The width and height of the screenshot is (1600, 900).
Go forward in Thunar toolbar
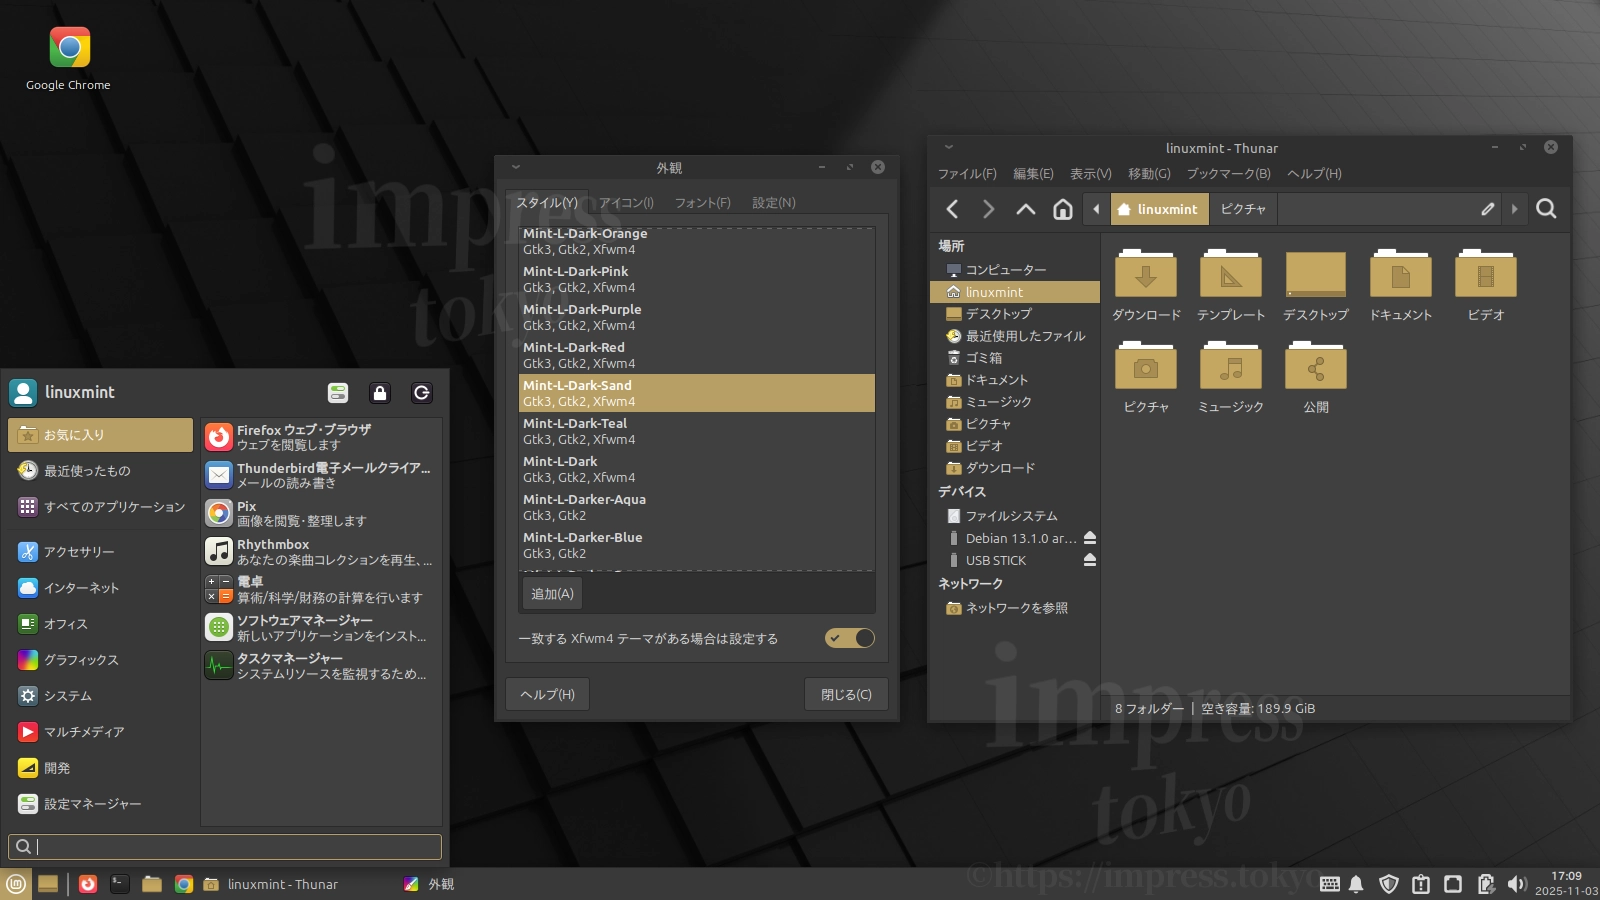tap(988, 209)
